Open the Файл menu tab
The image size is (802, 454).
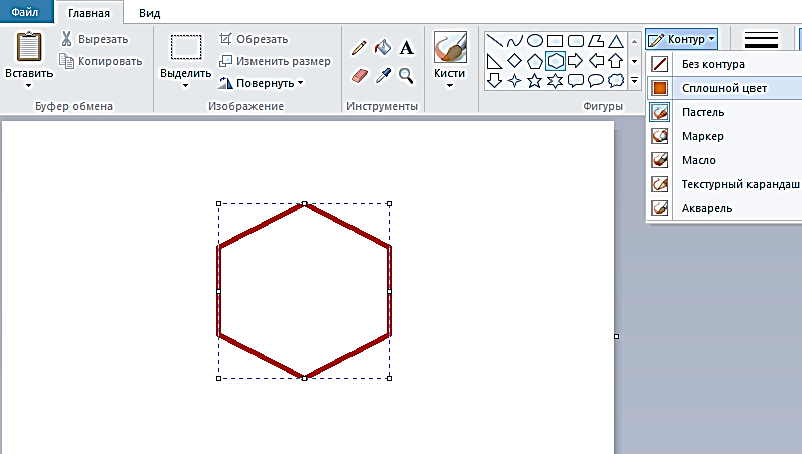click(25, 12)
